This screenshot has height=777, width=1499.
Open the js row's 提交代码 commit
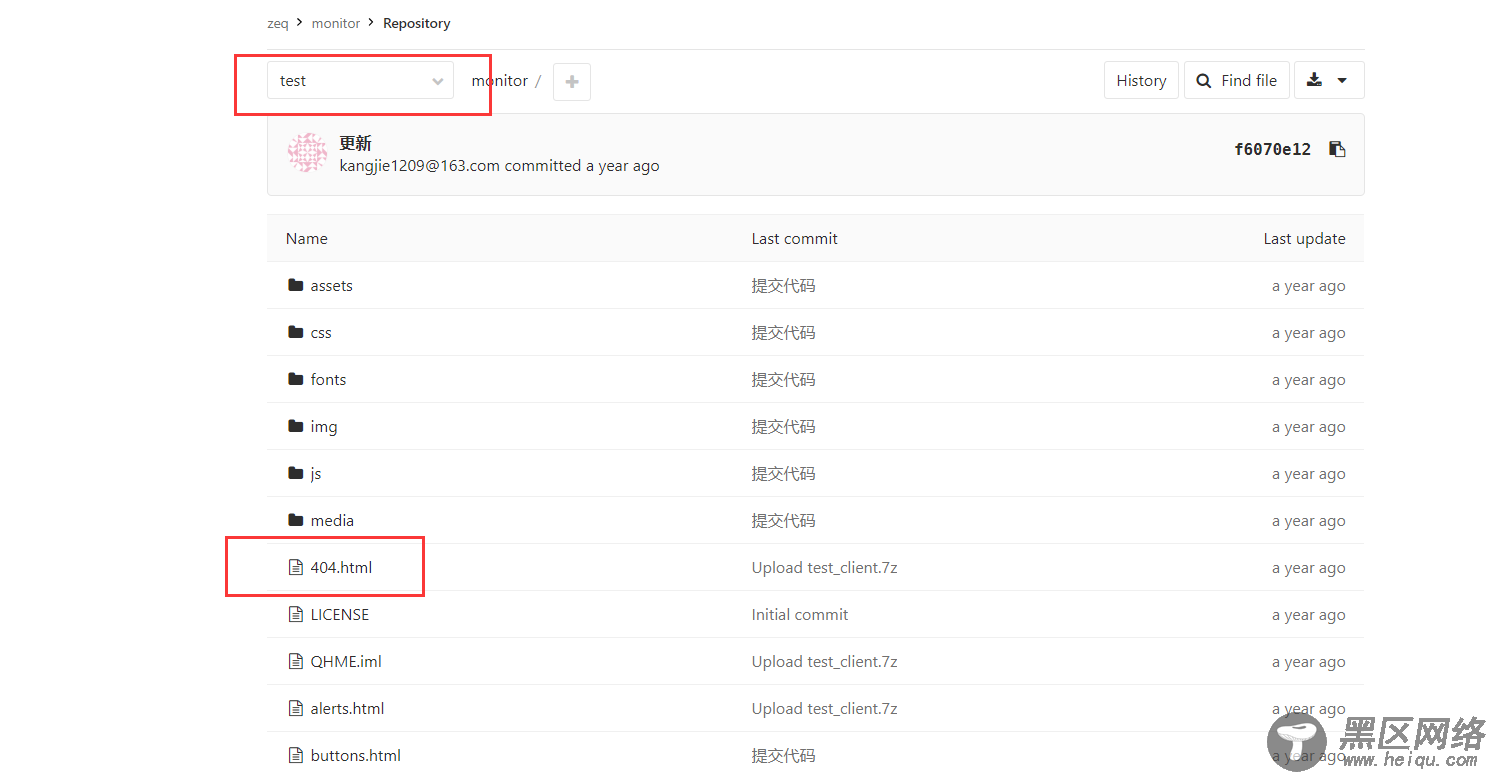pos(783,474)
